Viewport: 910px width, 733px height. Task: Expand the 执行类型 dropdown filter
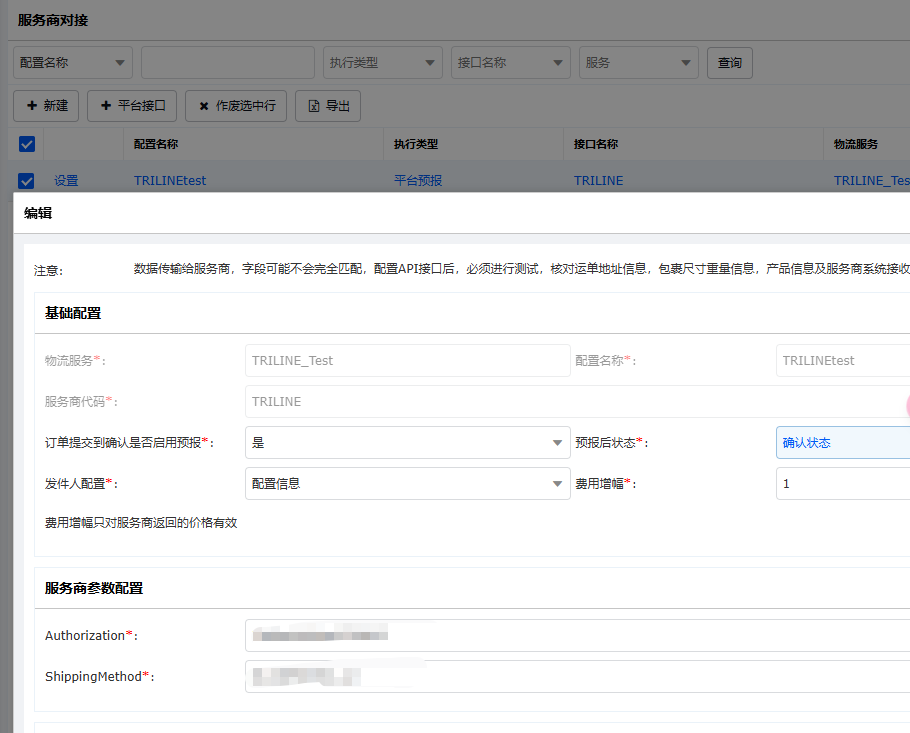[x=382, y=62]
